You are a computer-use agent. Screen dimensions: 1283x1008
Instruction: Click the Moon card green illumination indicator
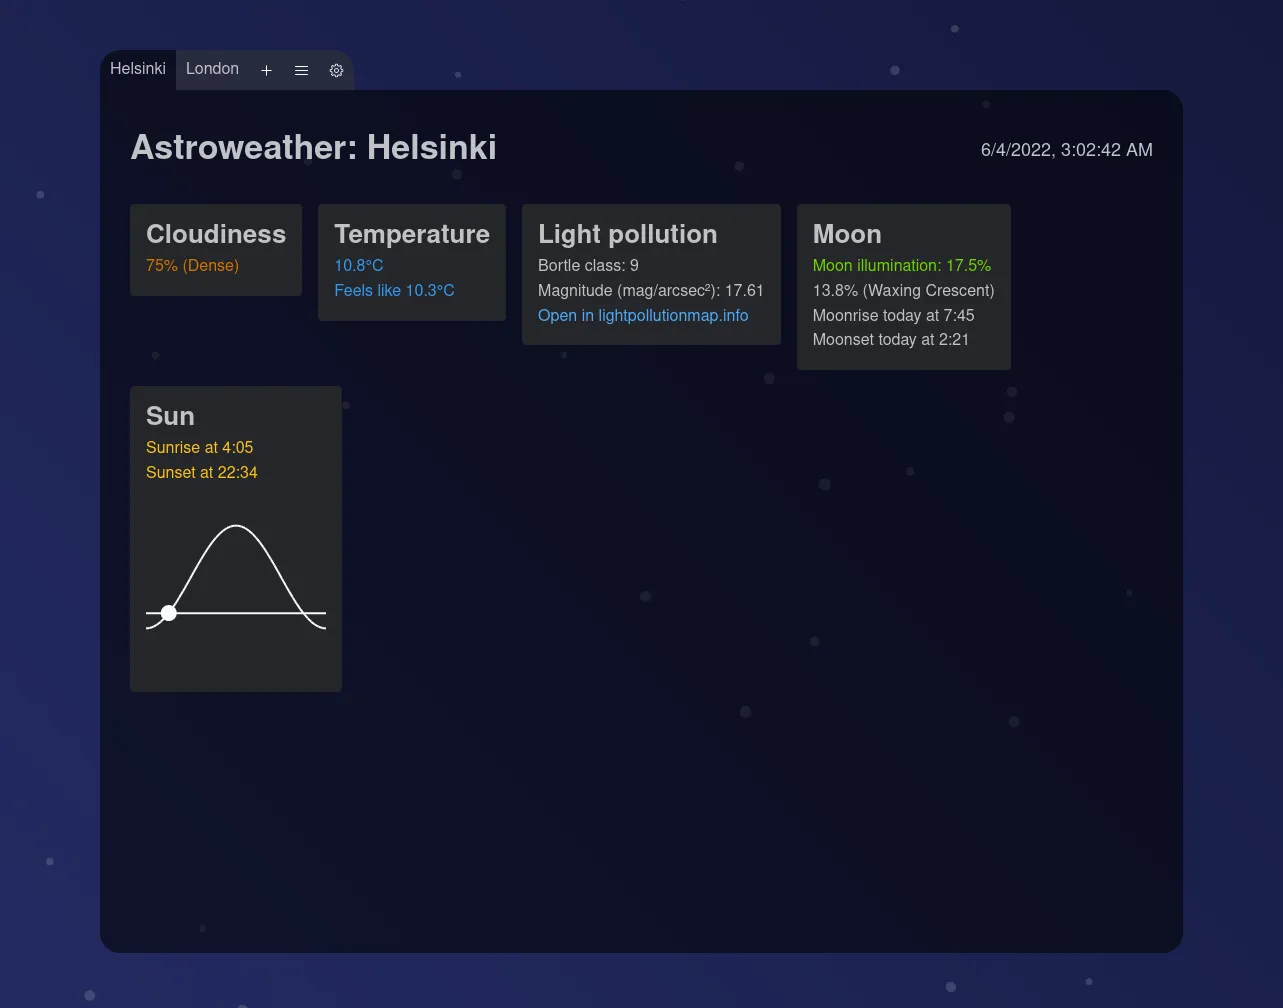902,265
